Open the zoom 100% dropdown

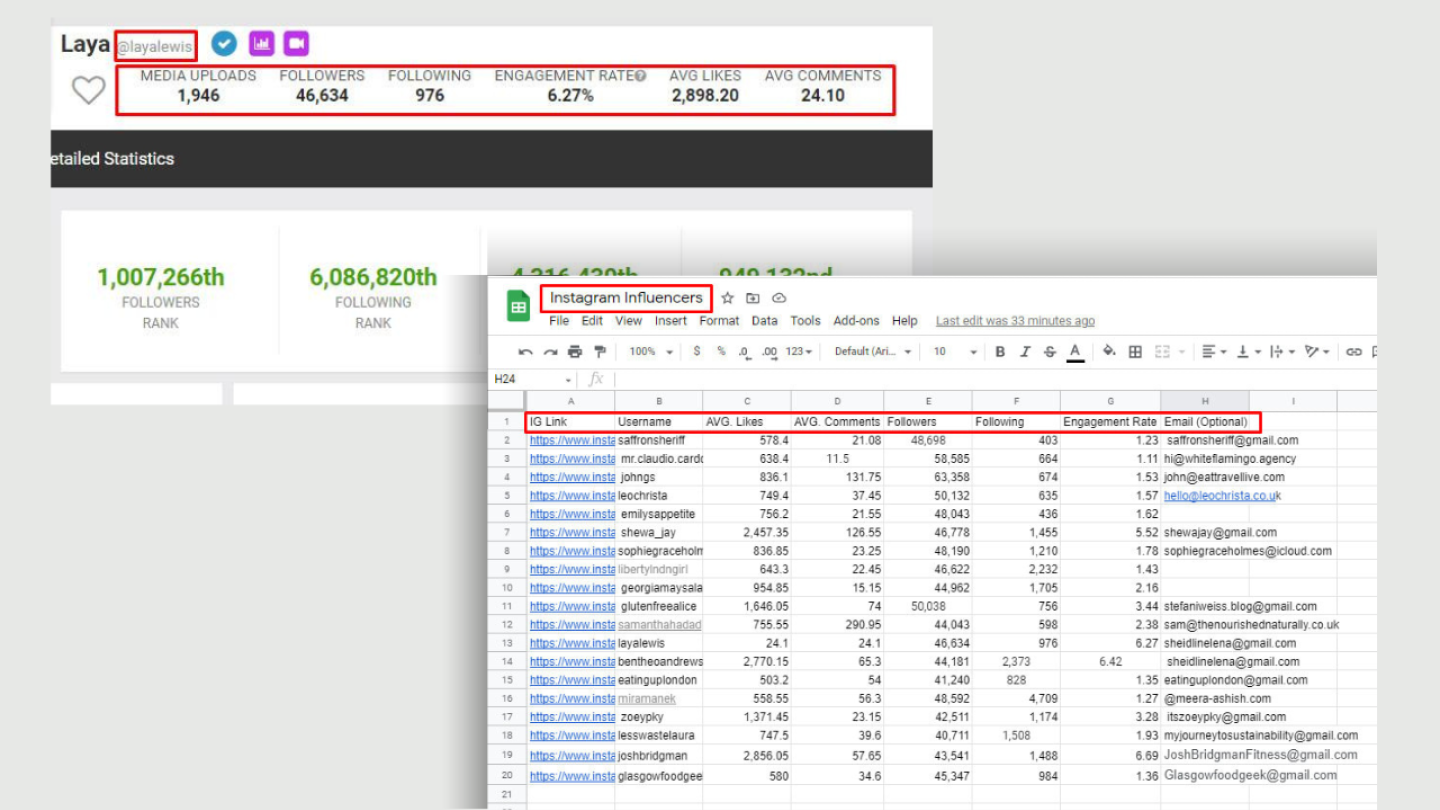click(x=651, y=352)
